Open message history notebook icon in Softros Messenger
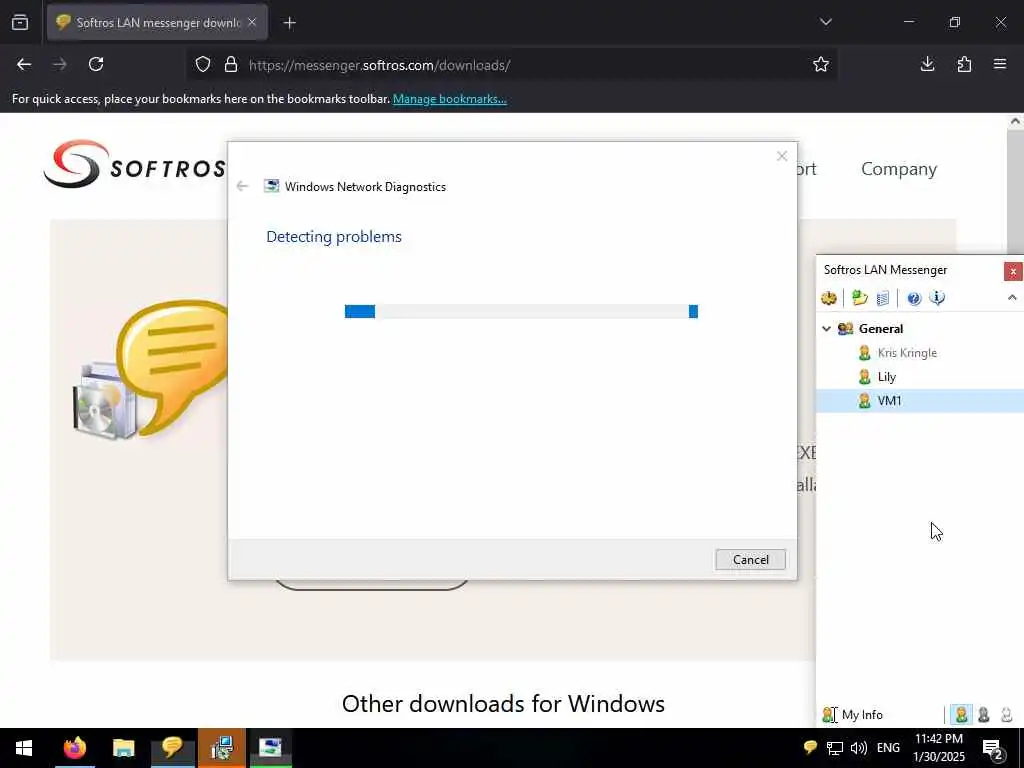 (x=882, y=298)
